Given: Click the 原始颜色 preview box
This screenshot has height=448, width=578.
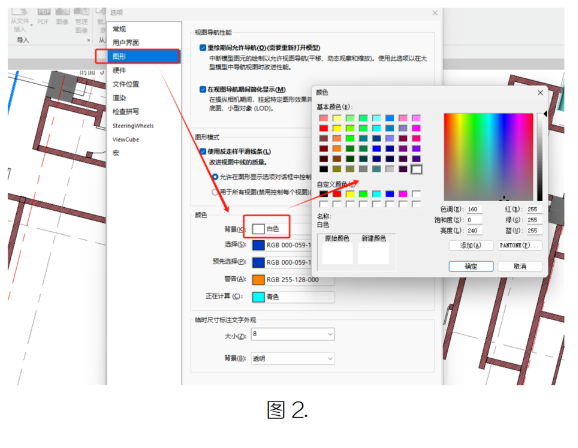Looking at the screenshot, I should click(x=337, y=253).
